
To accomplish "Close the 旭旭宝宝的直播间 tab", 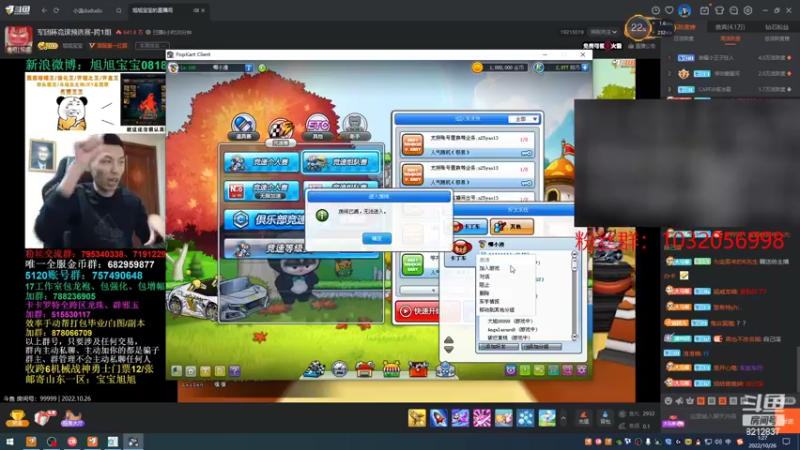I will pyautogui.click(x=203, y=10).
